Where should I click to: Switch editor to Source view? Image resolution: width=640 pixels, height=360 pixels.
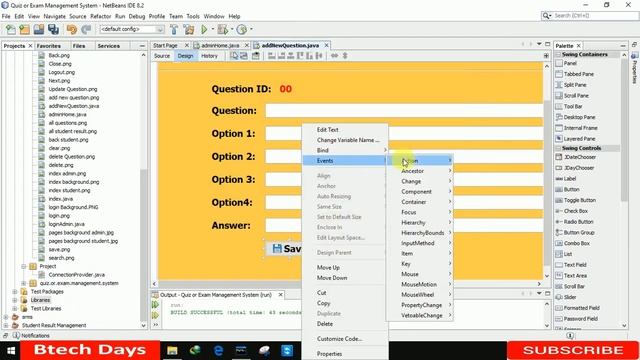[x=162, y=56]
